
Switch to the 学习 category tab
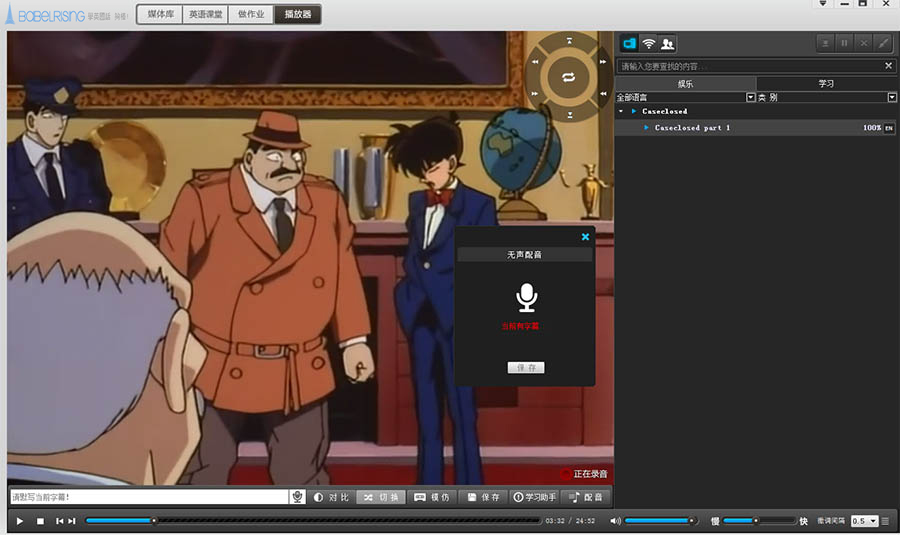coord(827,84)
